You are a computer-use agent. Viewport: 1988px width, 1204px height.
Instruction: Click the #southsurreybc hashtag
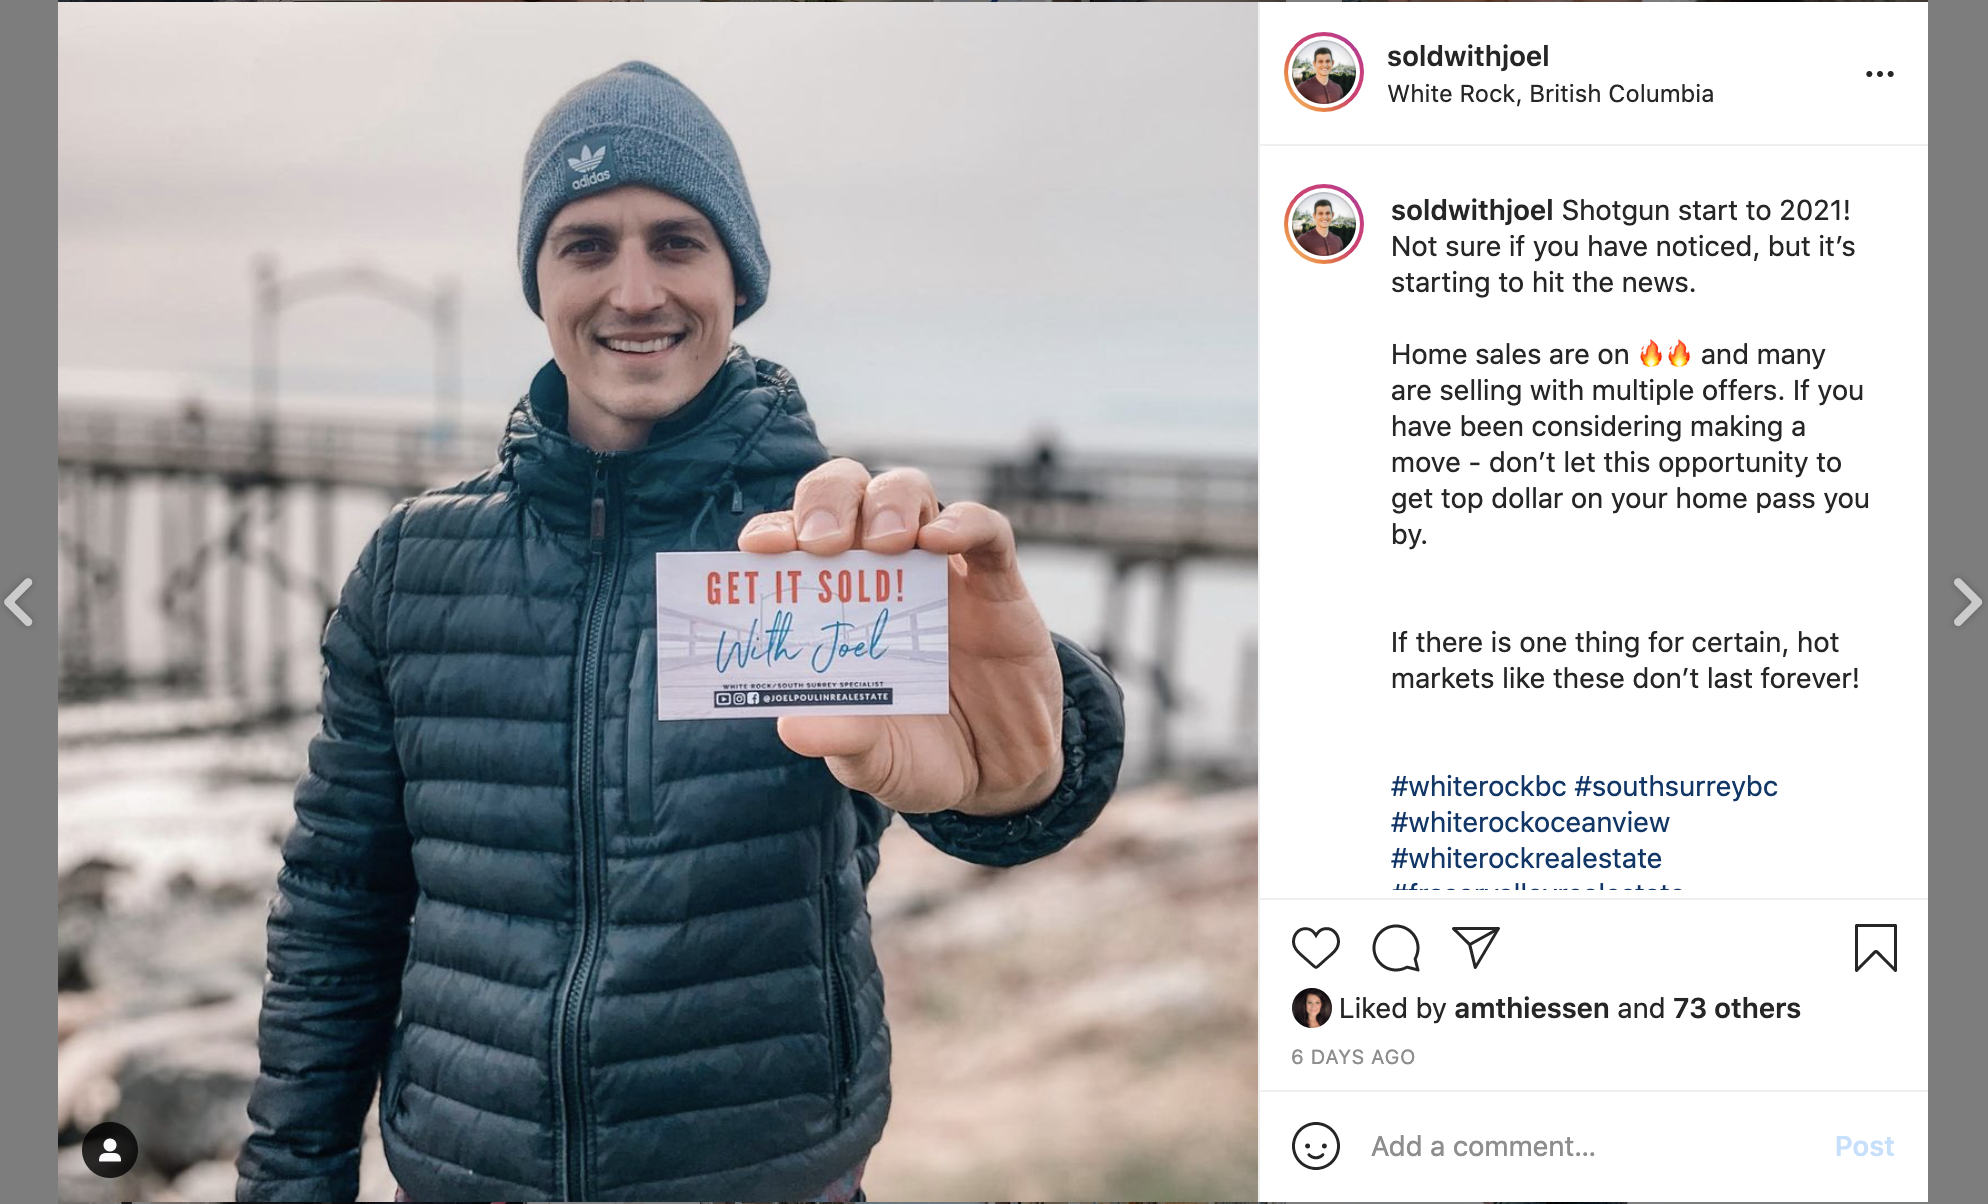pyautogui.click(x=1676, y=786)
